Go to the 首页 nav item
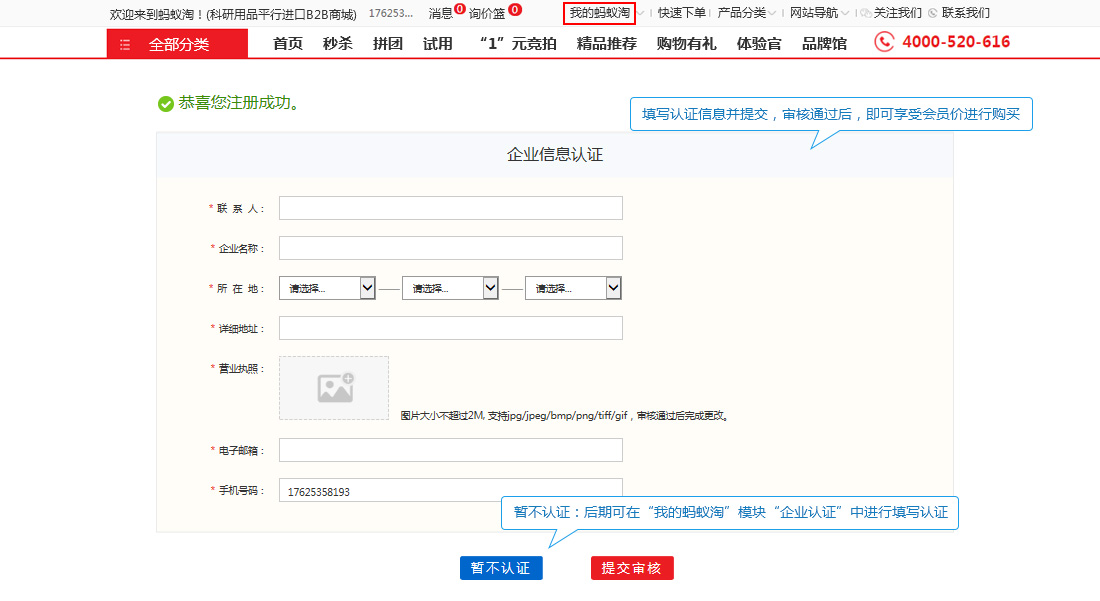This screenshot has width=1100, height=601. pyautogui.click(x=288, y=43)
